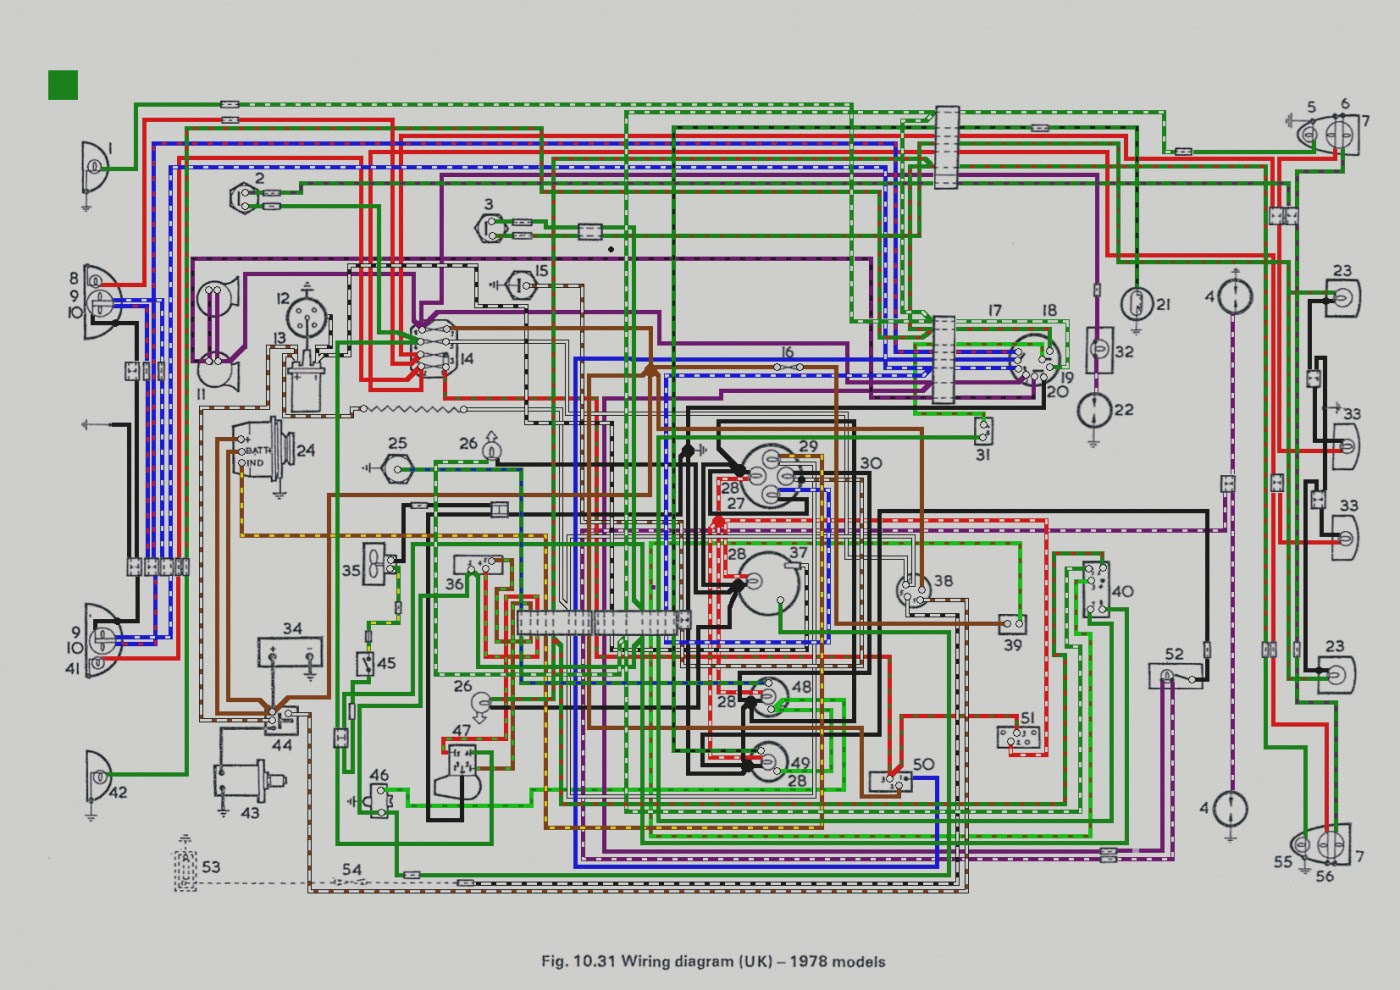1400x990 pixels.
Task: Click the number label '29'
Action: coord(808,447)
